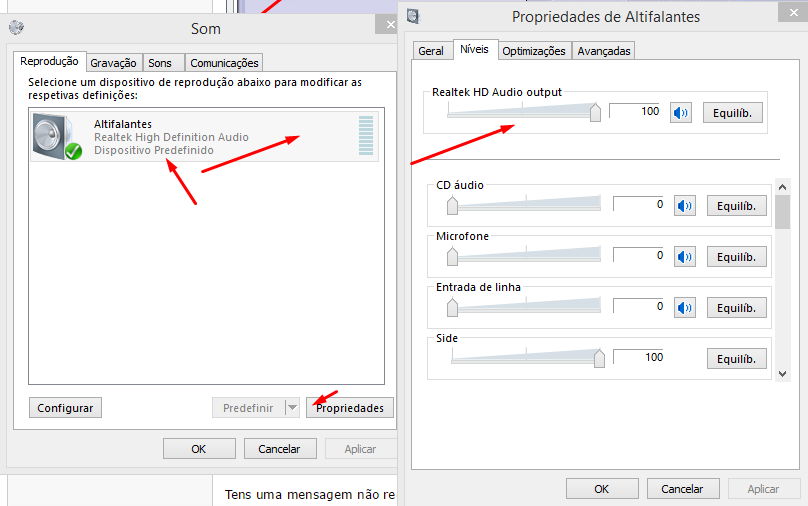
Task: Click the volume level meter of Altifalantes
Action: 365,136
